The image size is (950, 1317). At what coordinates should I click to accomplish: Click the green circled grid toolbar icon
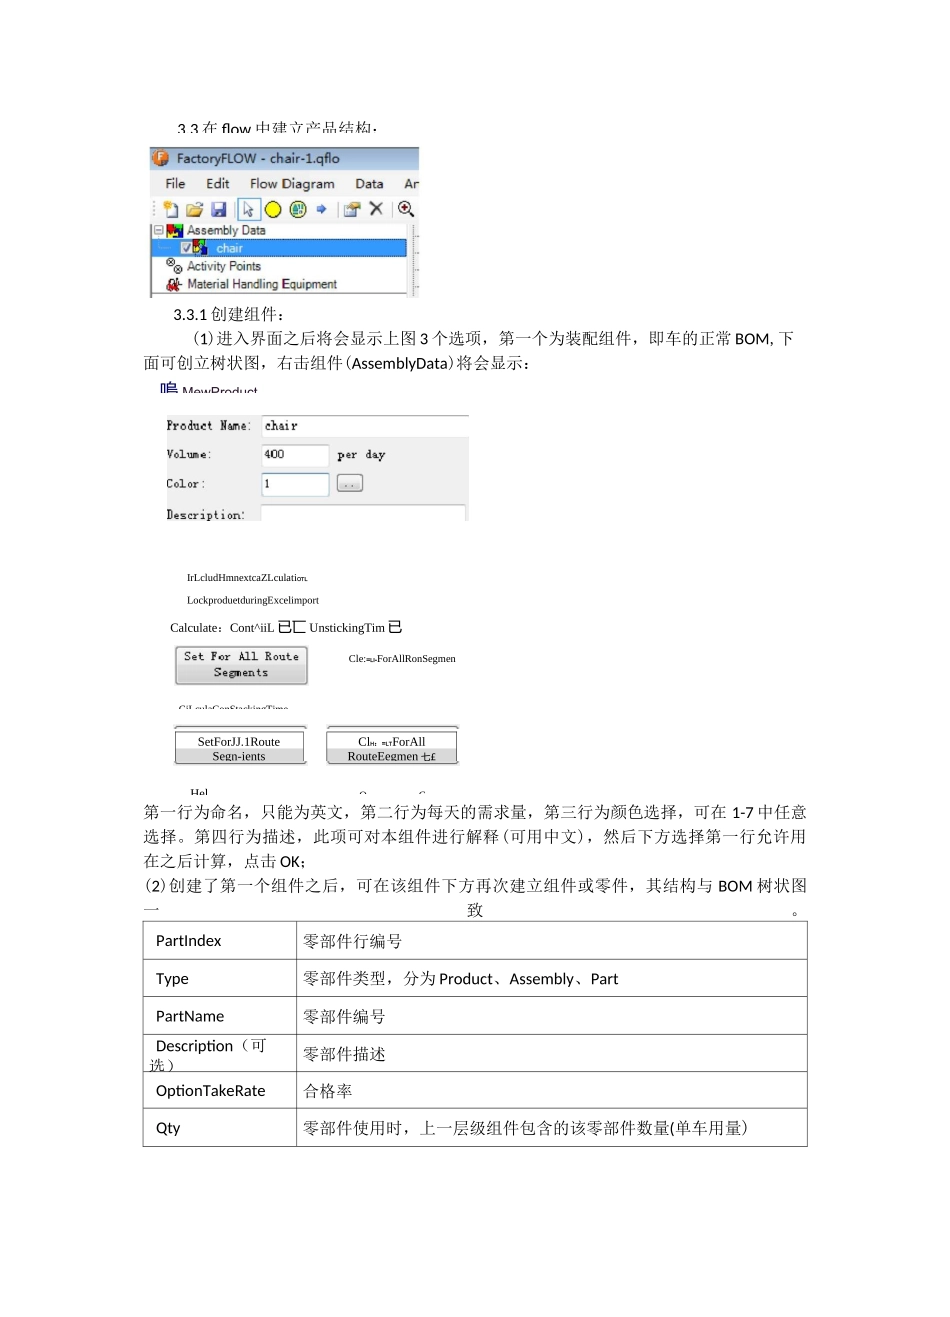pyautogui.click(x=298, y=209)
